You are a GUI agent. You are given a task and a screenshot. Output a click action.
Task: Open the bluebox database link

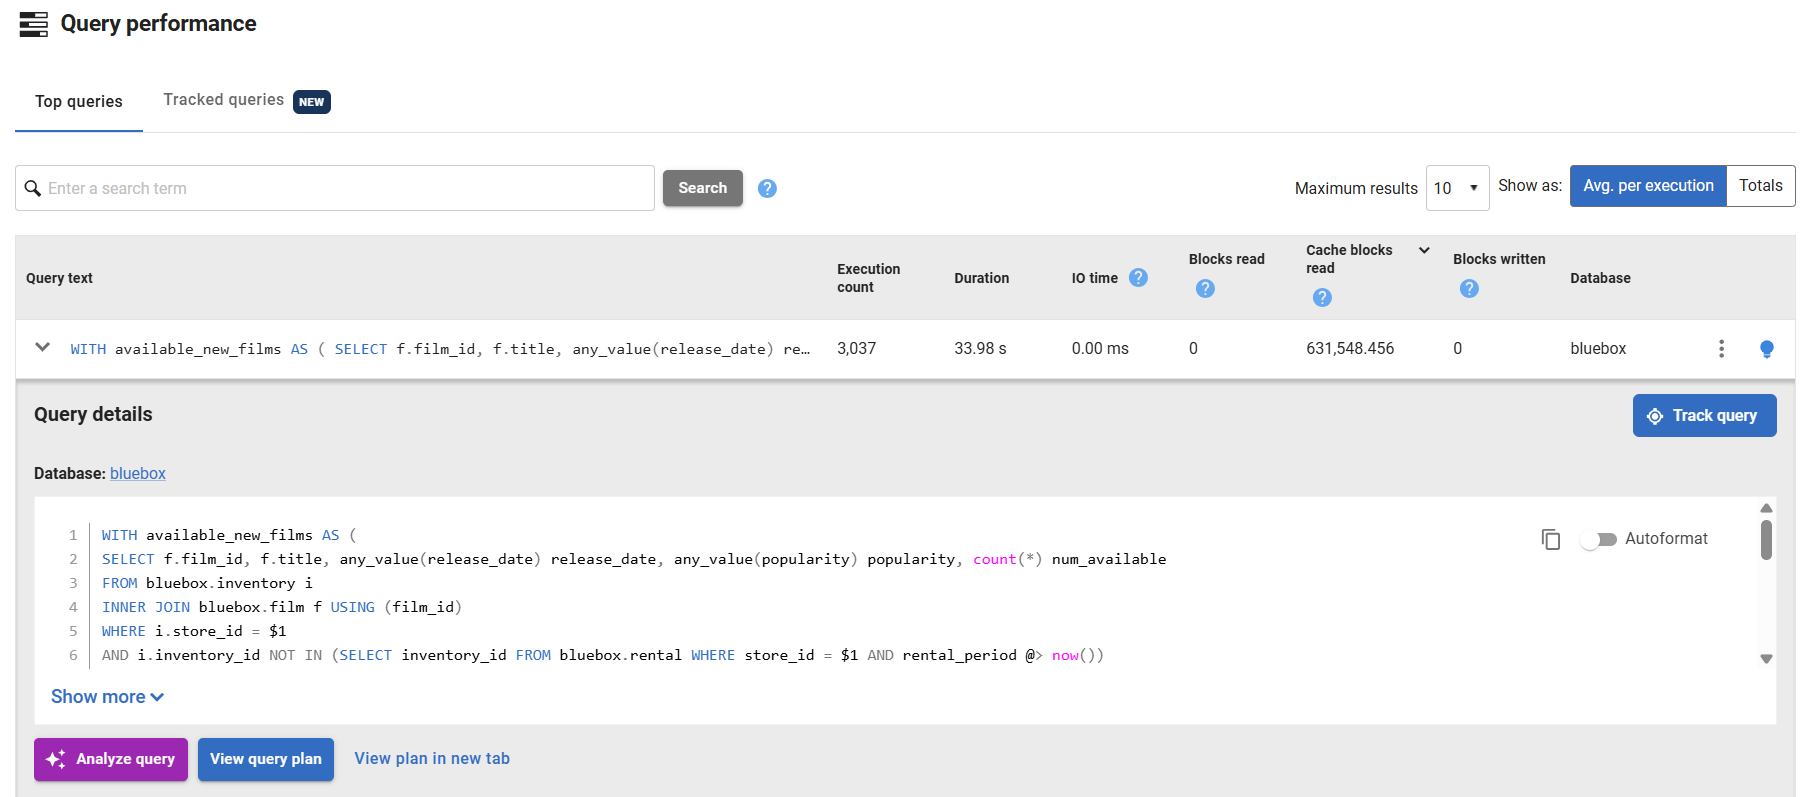click(x=138, y=473)
